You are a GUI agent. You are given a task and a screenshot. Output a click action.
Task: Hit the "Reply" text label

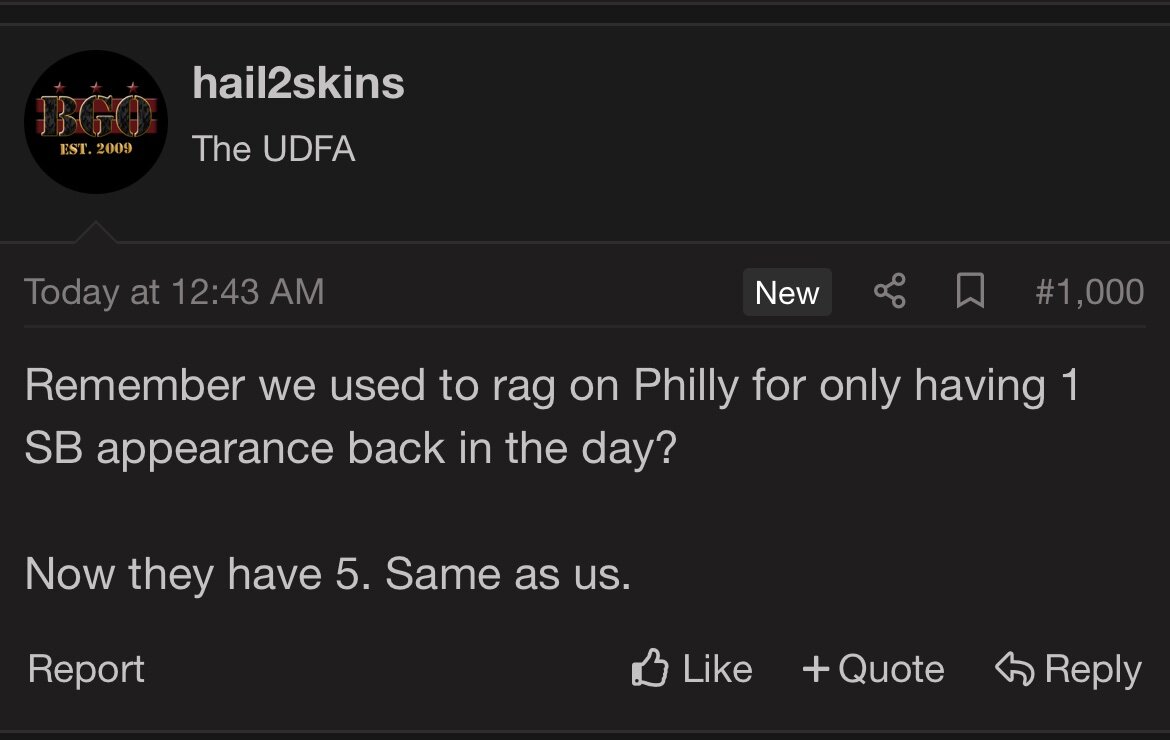point(1093,669)
